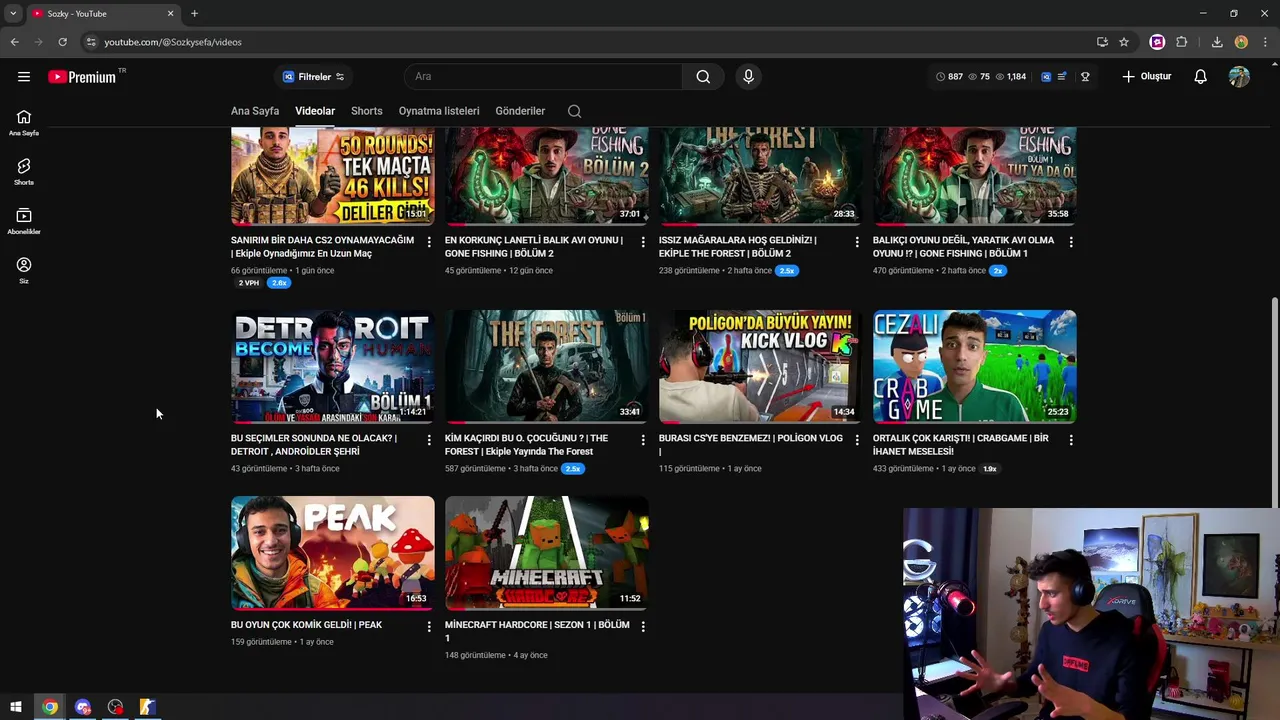Open options for the Crabgame video
Image resolution: width=1280 pixels, height=720 pixels.
click(x=1071, y=440)
